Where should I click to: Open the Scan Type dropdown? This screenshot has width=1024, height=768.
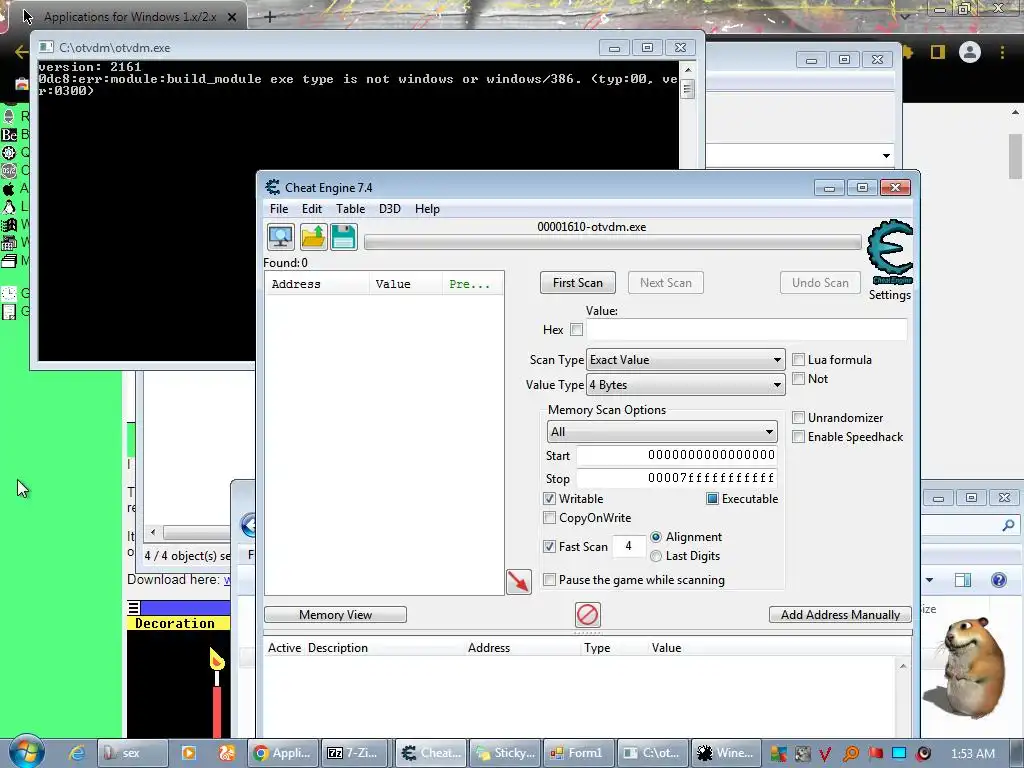(x=686, y=360)
